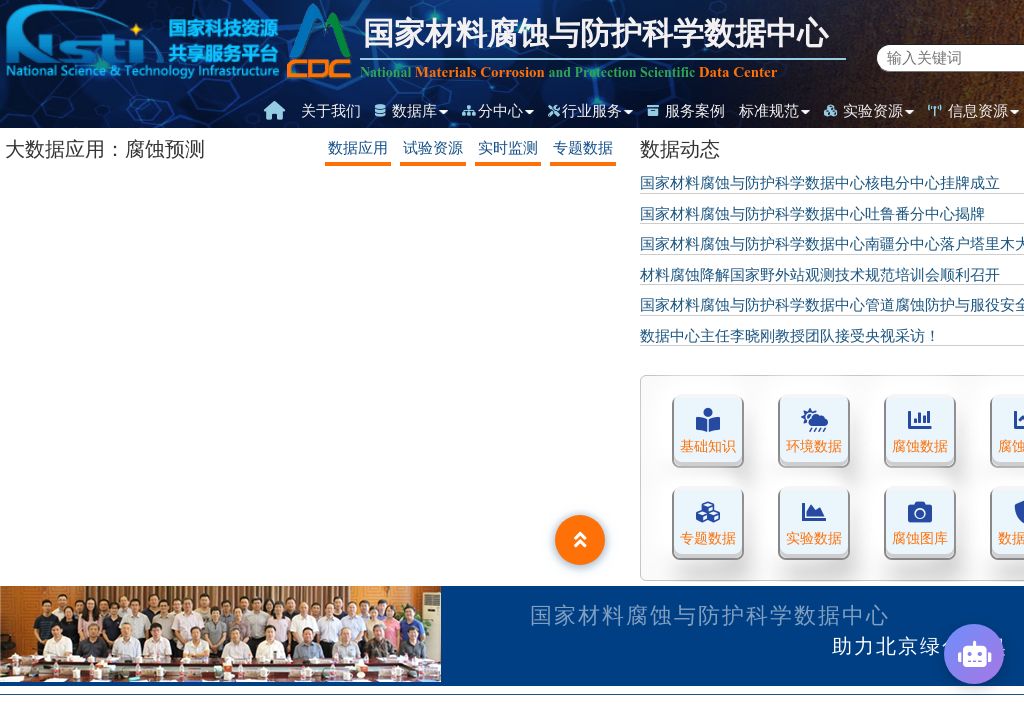1024x704 pixels.
Task: Click the home icon in navigation bar
Action: 274,111
